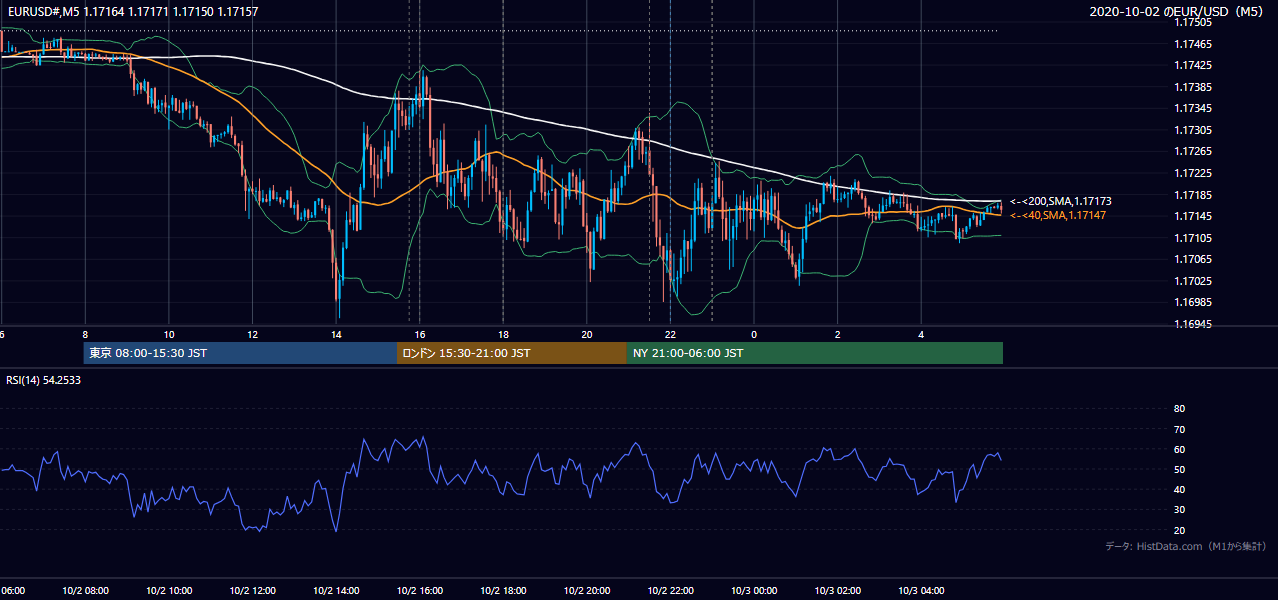Click price level 1.17225 on the axis
This screenshot has width=1278, height=600.
pos(1192,173)
